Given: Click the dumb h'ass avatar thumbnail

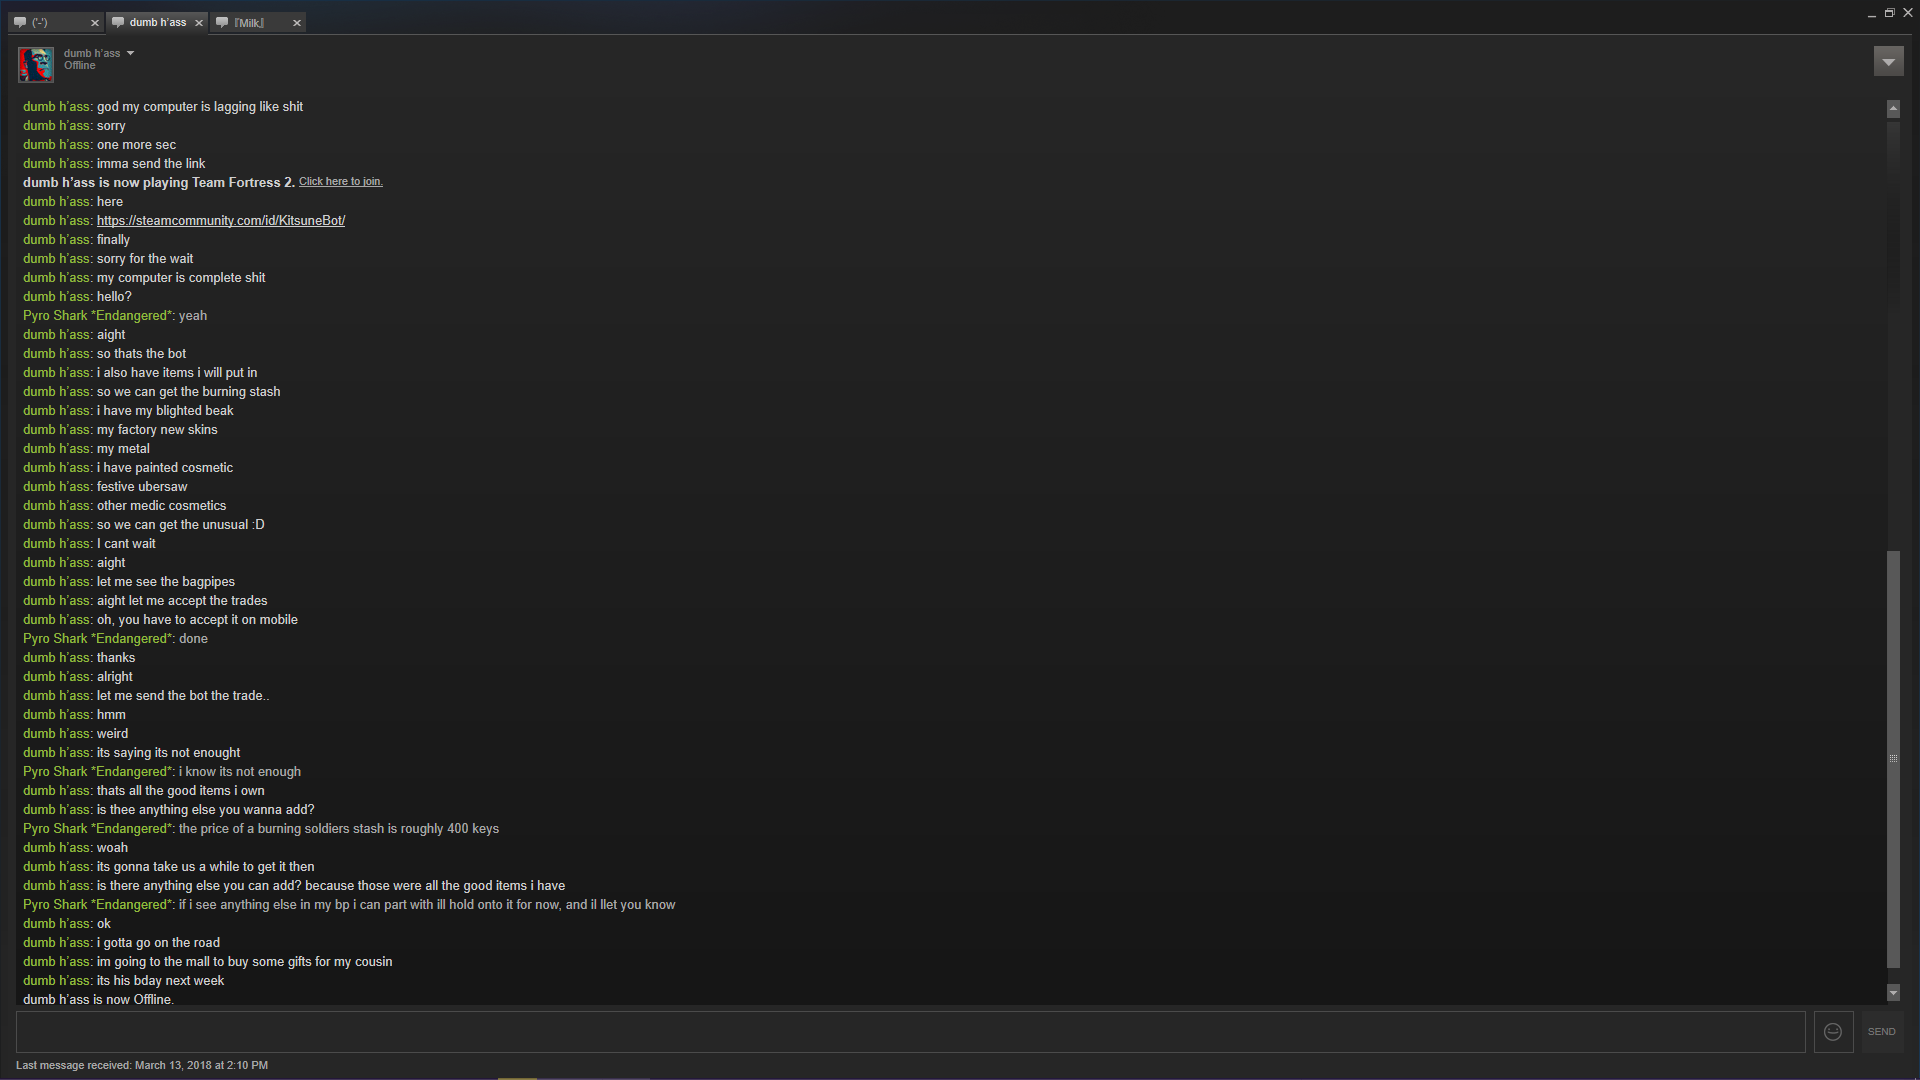Looking at the screenshot, I should 36,64.
